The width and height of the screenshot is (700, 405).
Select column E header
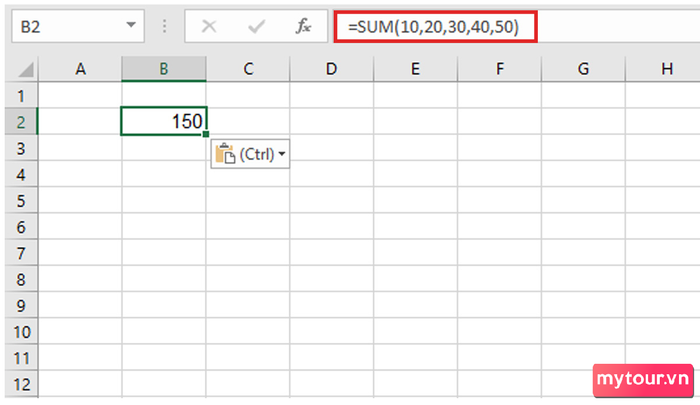(x=415, y=69)
